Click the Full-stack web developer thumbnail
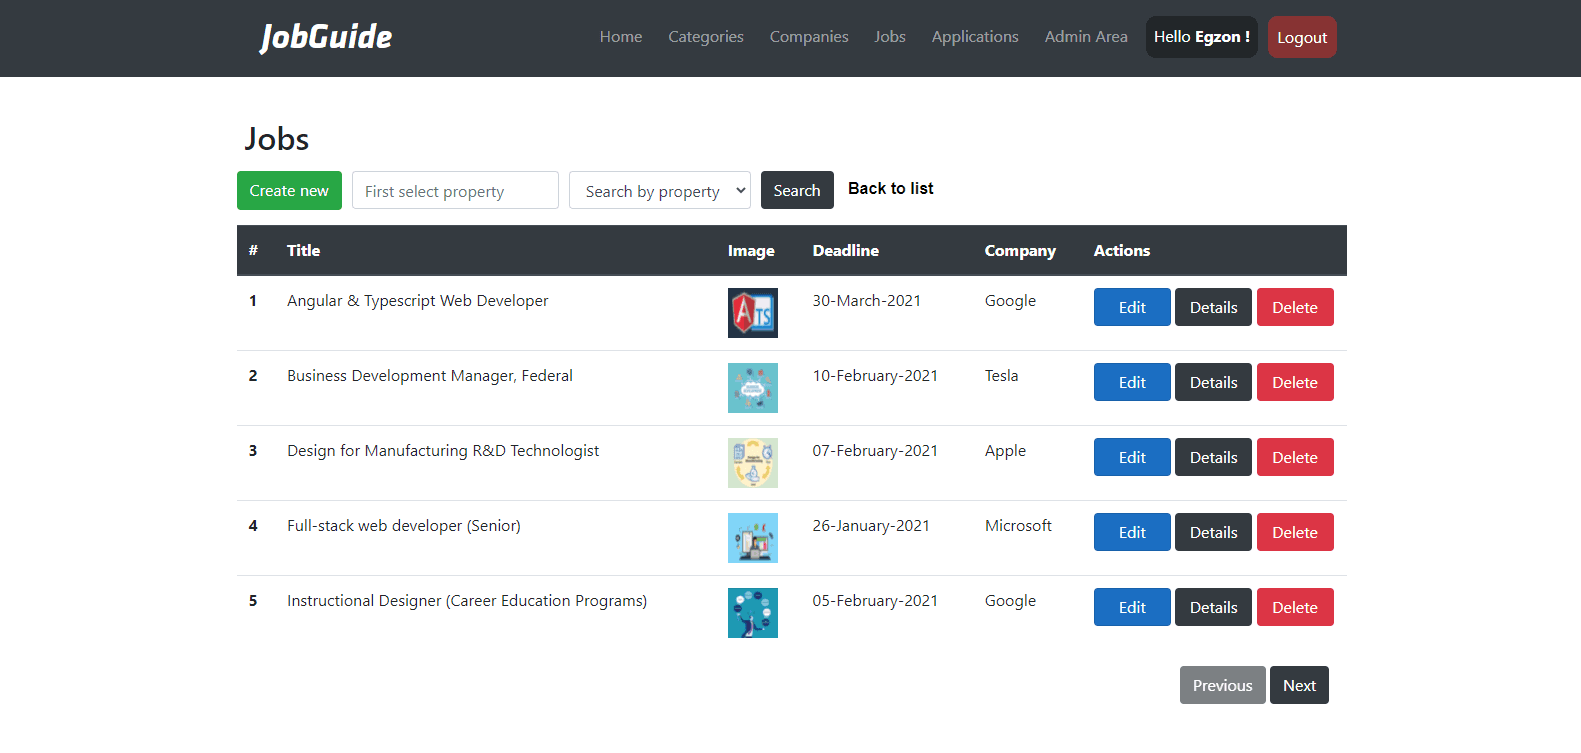The height and width of the screenshot is (753, 1581). (x=752, y=538)
